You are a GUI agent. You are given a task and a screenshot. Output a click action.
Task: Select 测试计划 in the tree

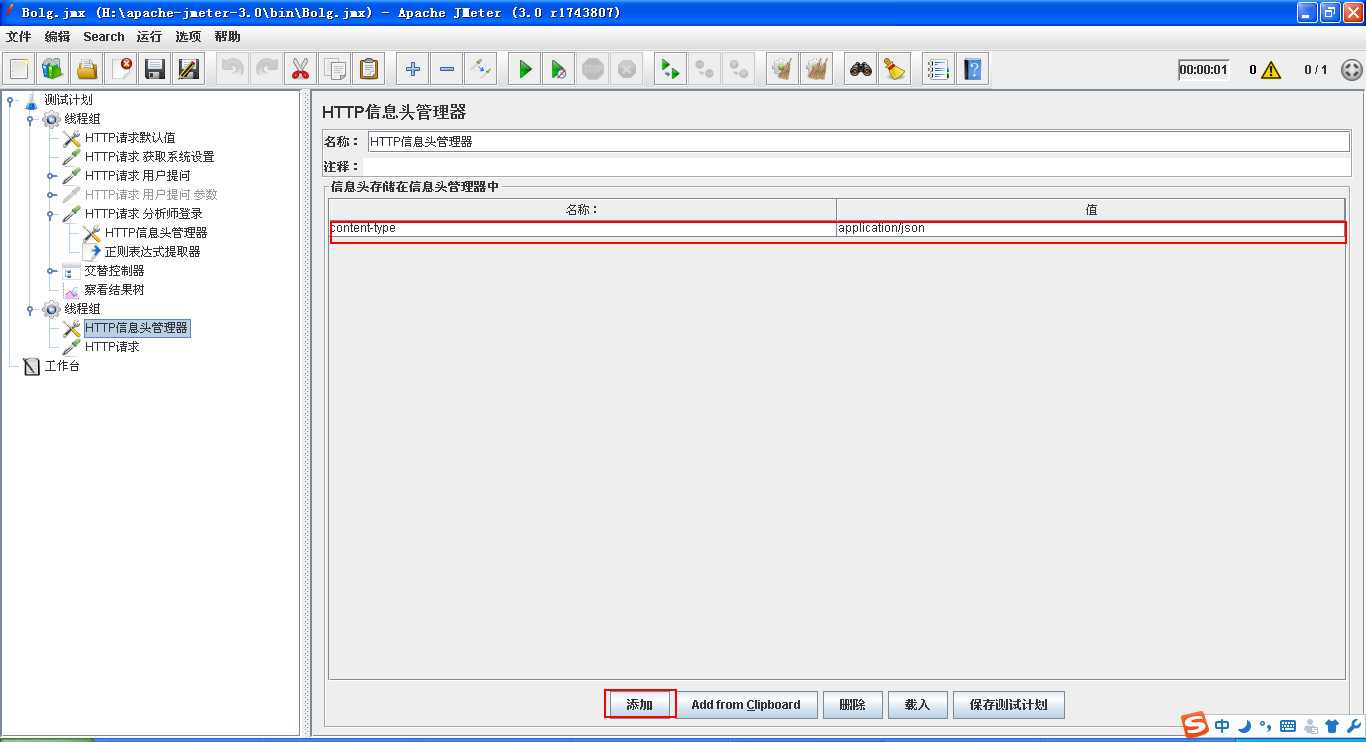coord(68,100)
